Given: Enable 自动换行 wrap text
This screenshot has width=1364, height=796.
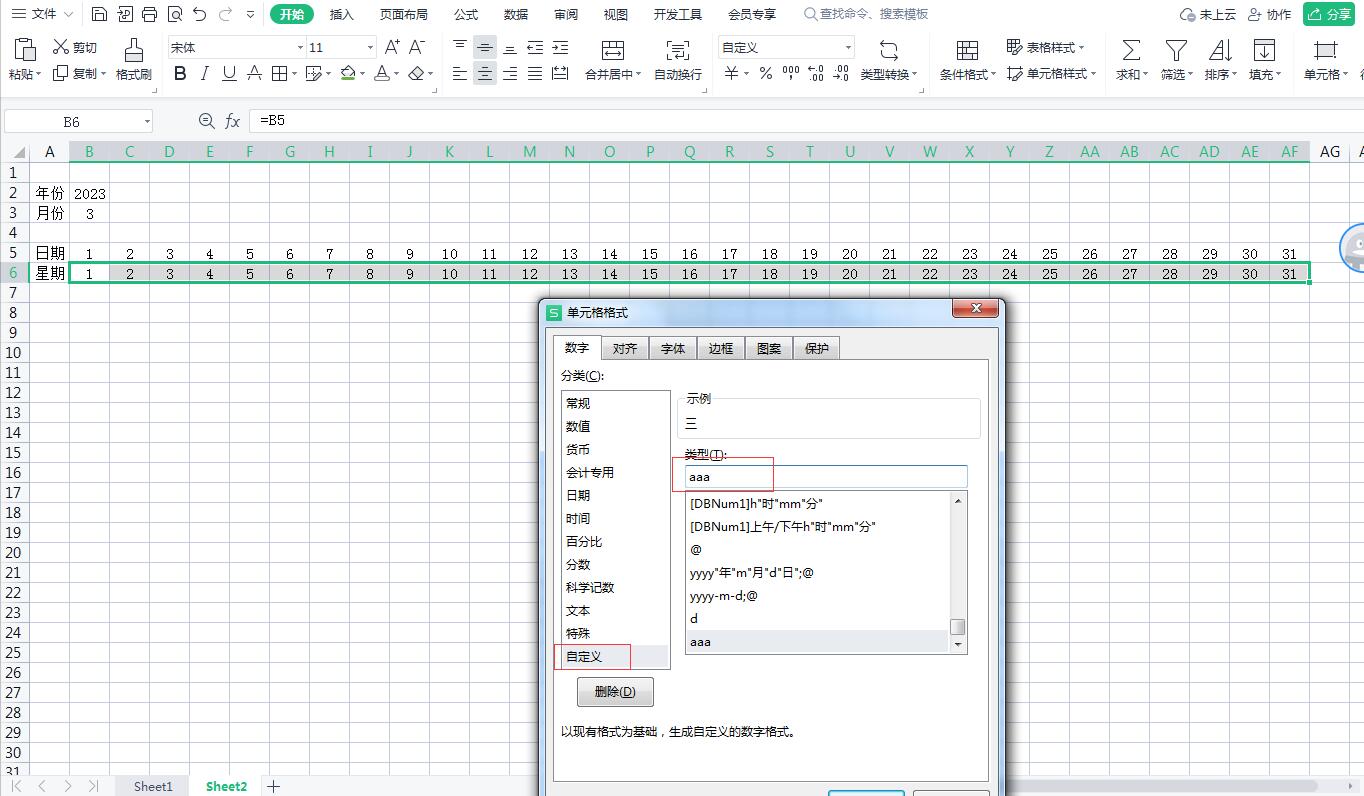Looking at the screenshot, I should coord(677,60).
